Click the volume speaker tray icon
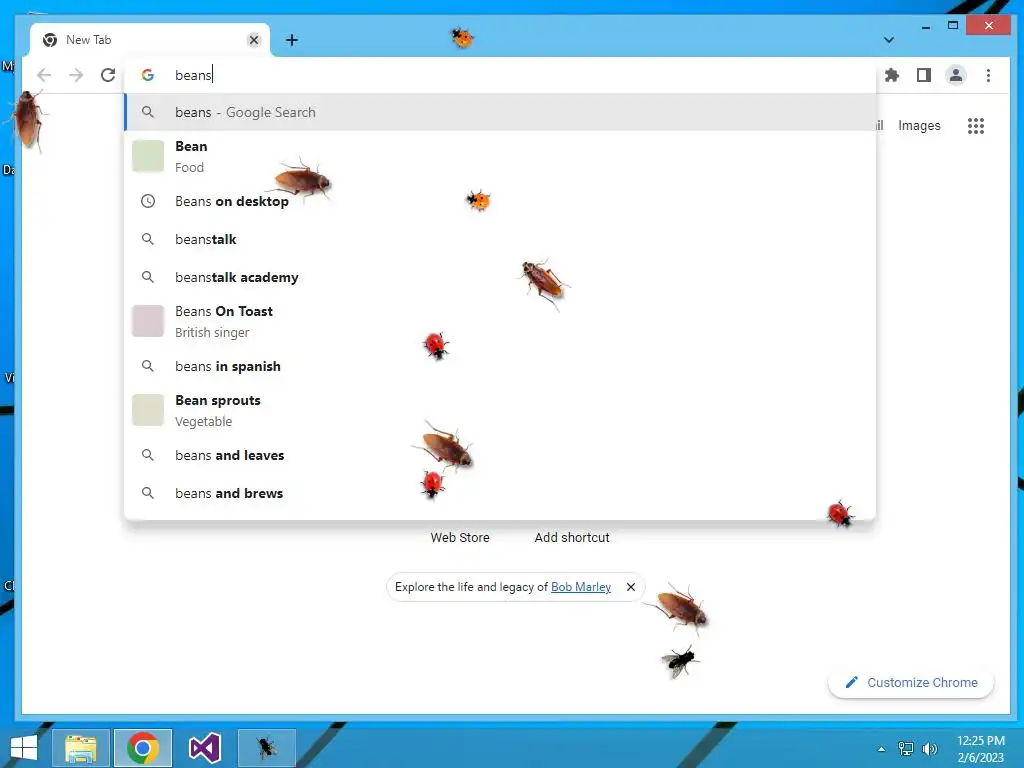The height and width of the screenshot is (768, 1024). (x=929, y=748)
